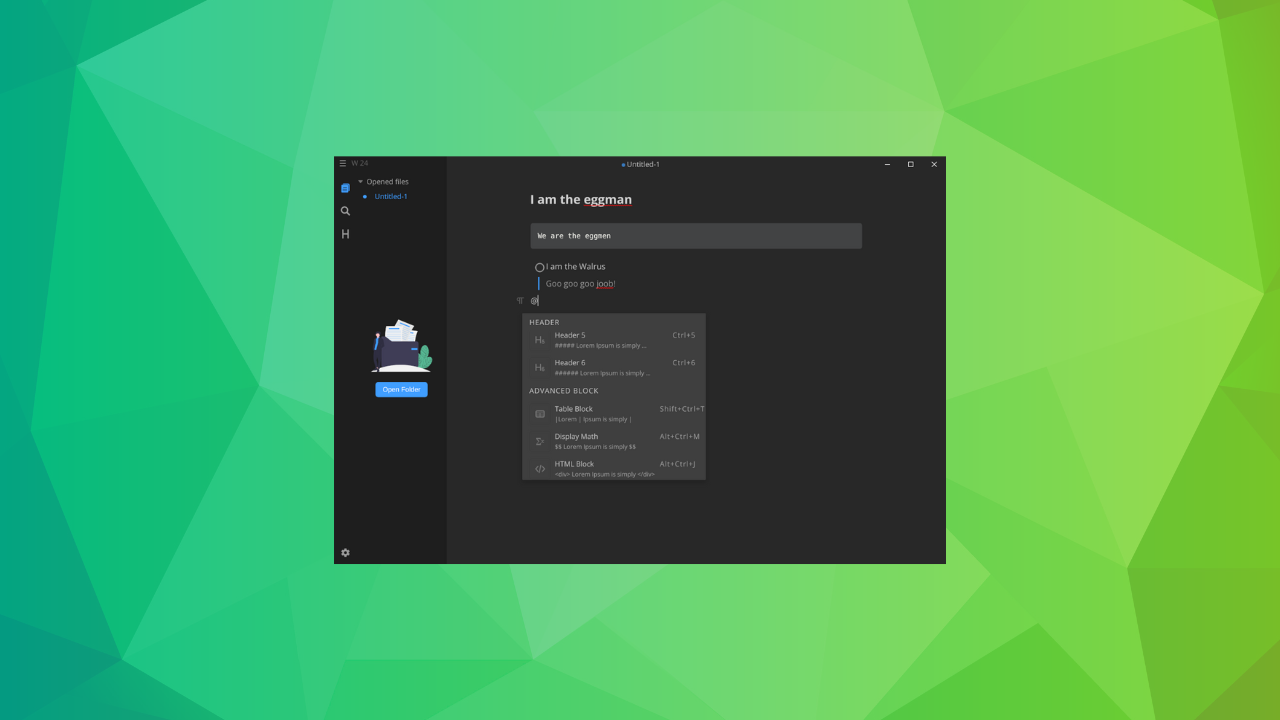The height and width of the screenshot is (720, 1280).
Task: Maximize the MarkText window
Action: click(910, 164)
